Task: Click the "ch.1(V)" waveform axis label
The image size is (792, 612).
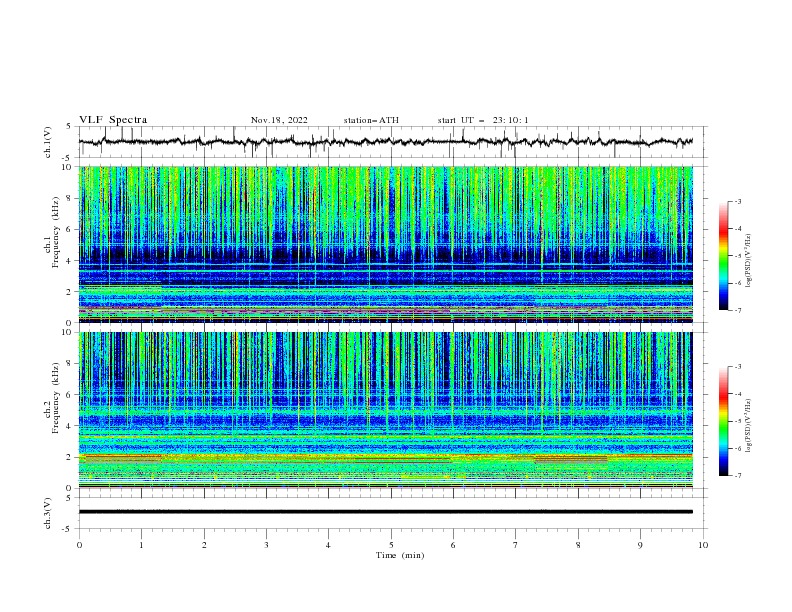Action: point(48,142)
